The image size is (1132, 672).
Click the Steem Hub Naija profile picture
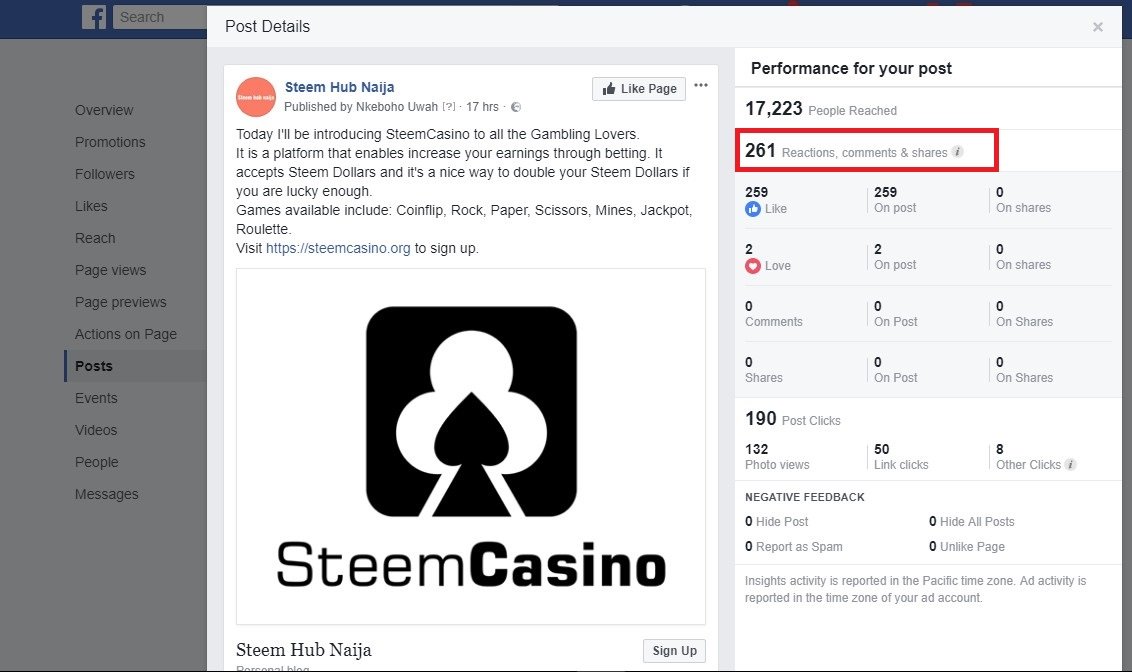(x=256, y=97)
